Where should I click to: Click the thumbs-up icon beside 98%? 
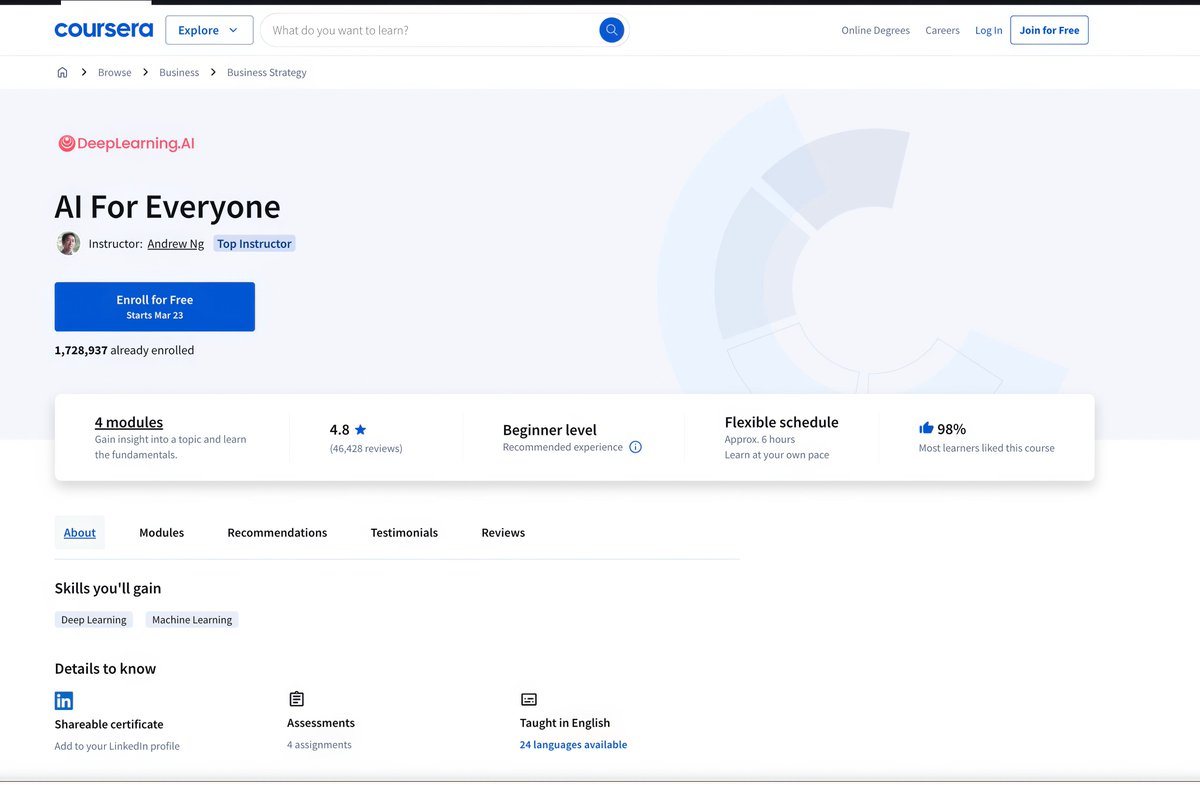coord(926,428)
